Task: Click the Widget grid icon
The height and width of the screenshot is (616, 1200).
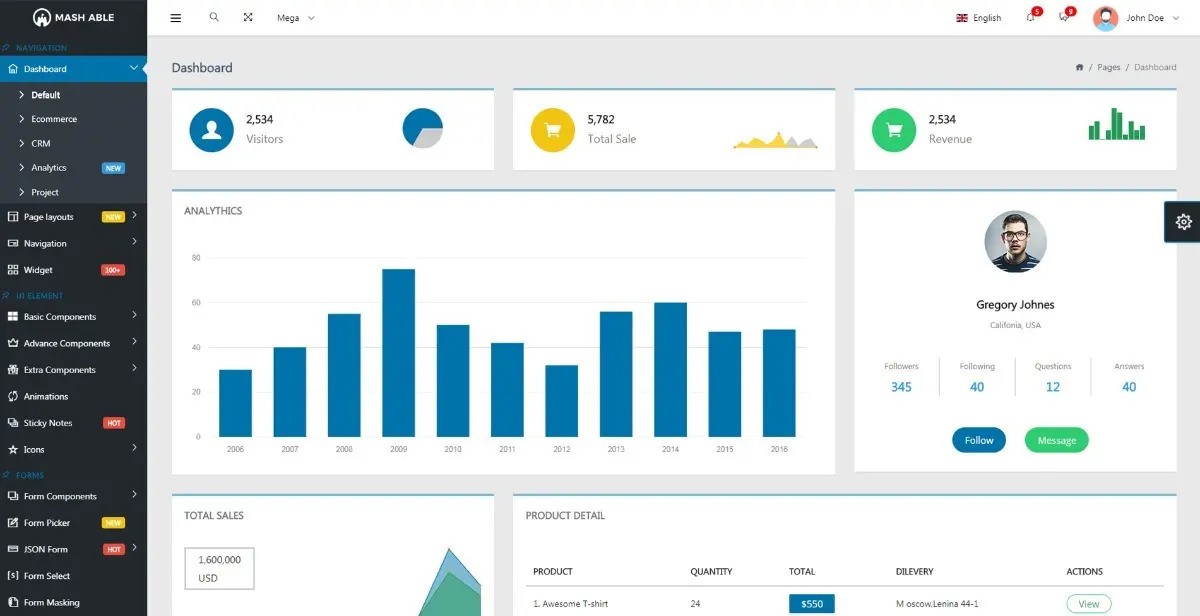Action: [13, 270]
